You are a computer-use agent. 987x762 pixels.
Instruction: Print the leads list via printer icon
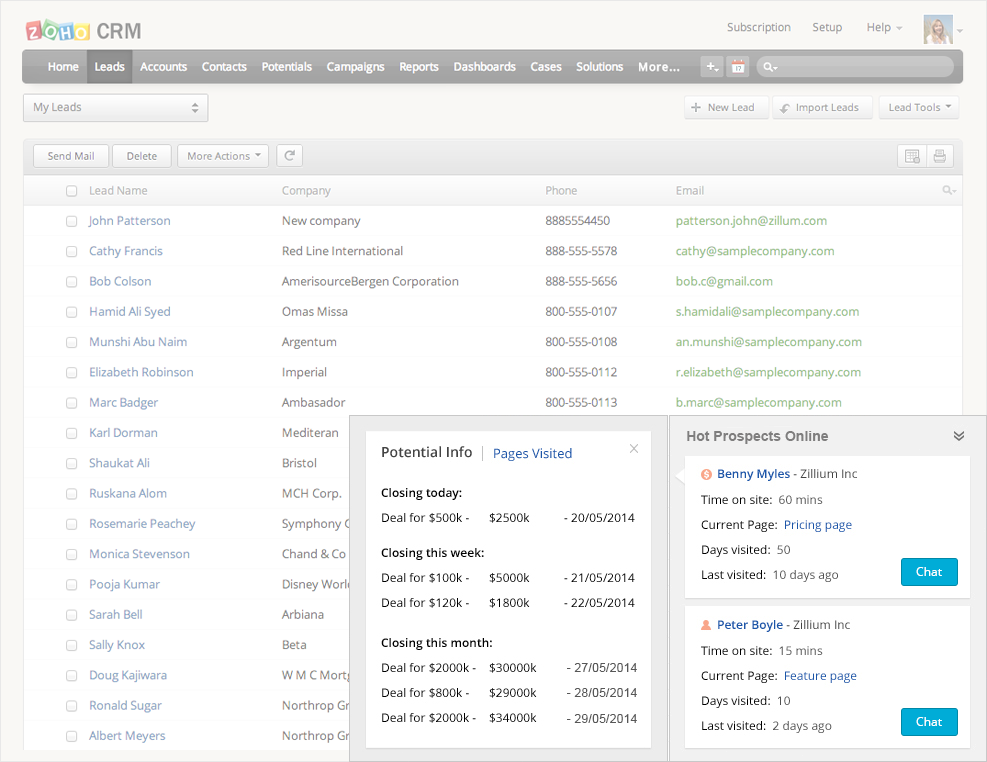[939, 156]
